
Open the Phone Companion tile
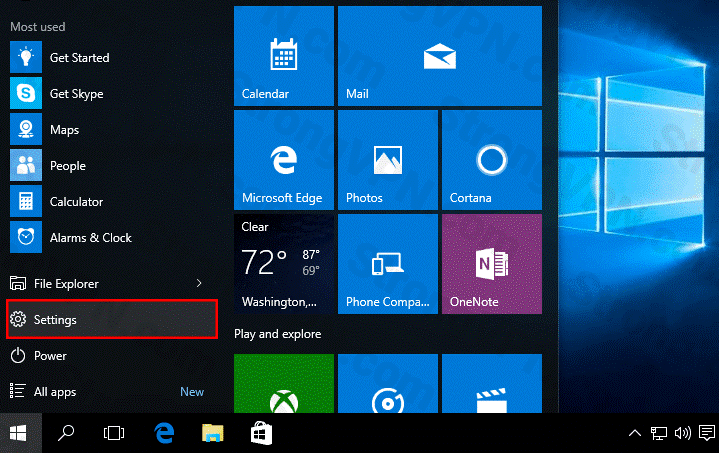388,264
